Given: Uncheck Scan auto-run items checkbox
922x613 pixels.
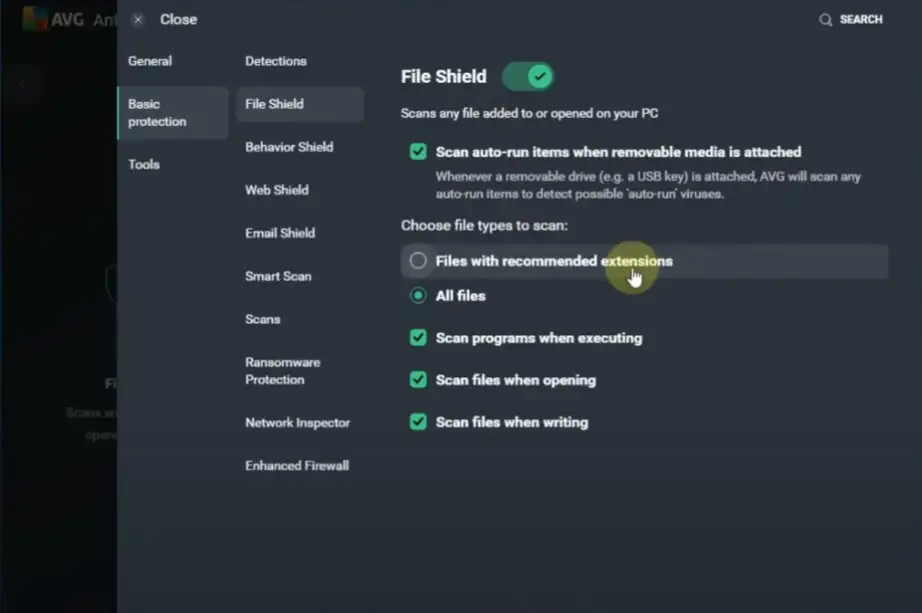Looking at the screenshot, I should [x=418, y=152].
